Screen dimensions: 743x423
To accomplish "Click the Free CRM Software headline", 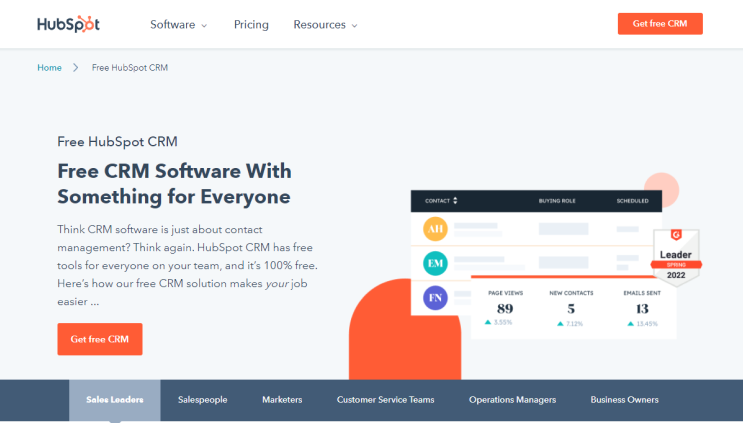I will tap(174, 184).
